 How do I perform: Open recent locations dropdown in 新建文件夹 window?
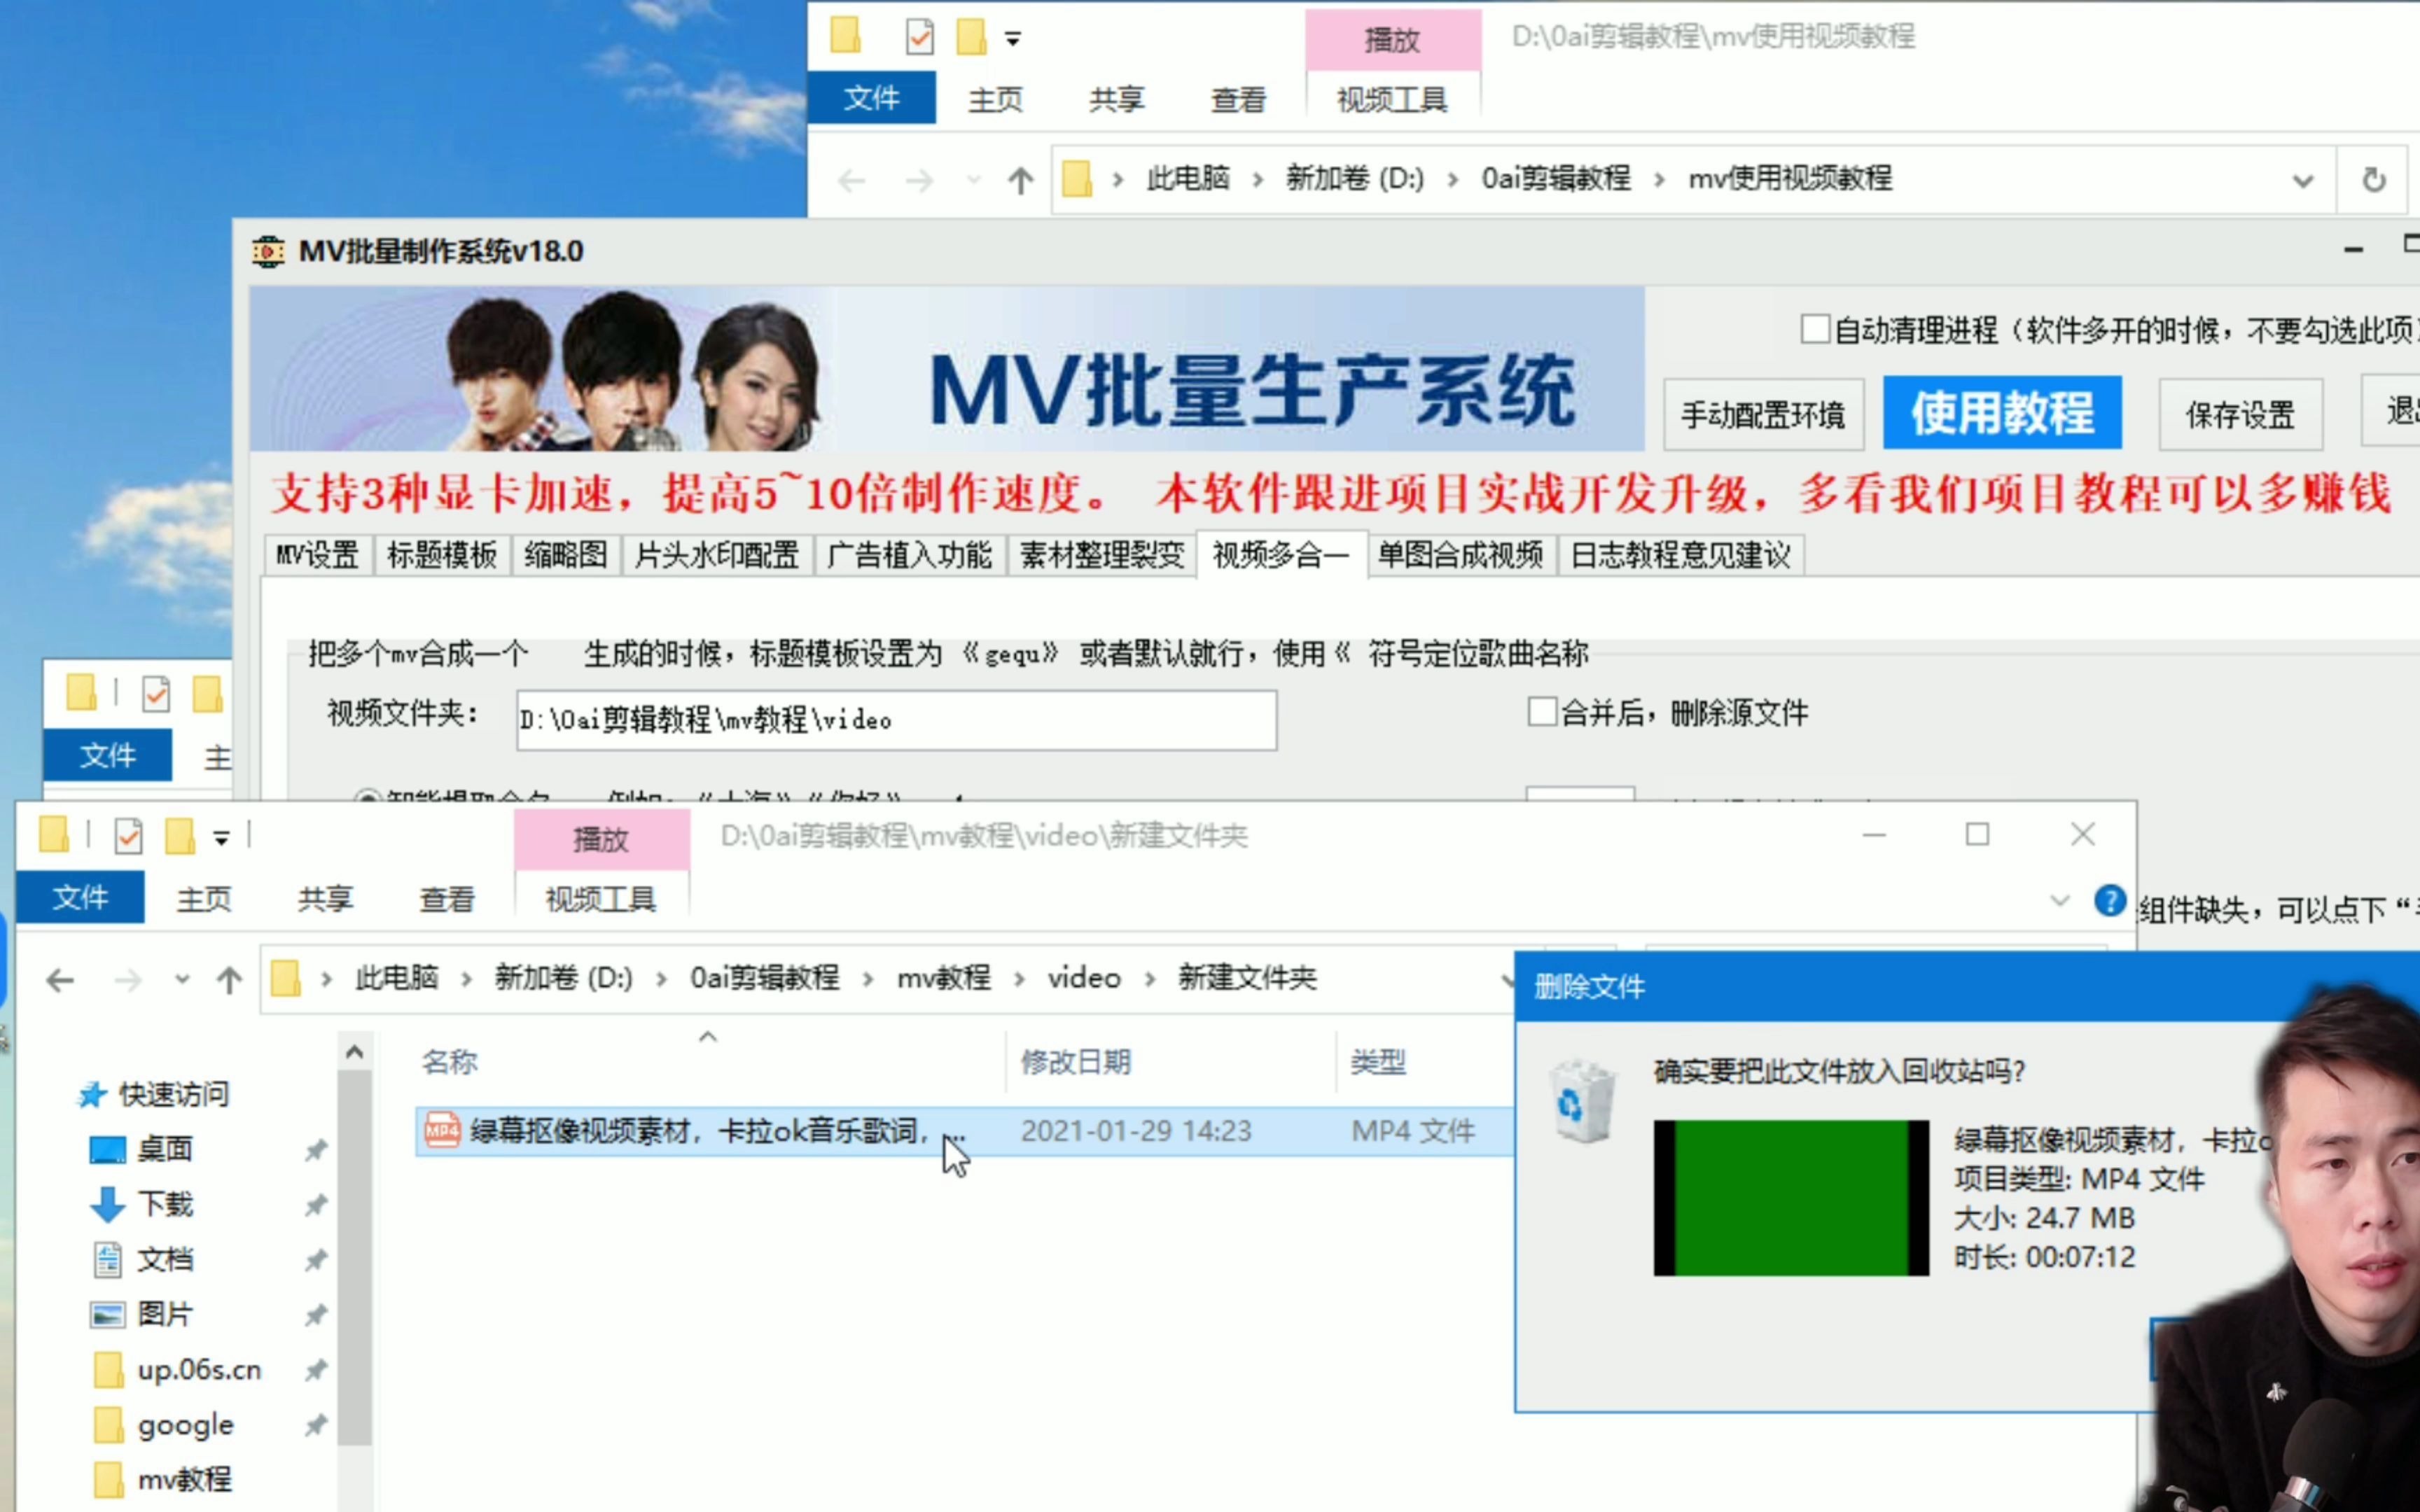tap(181, 980)
